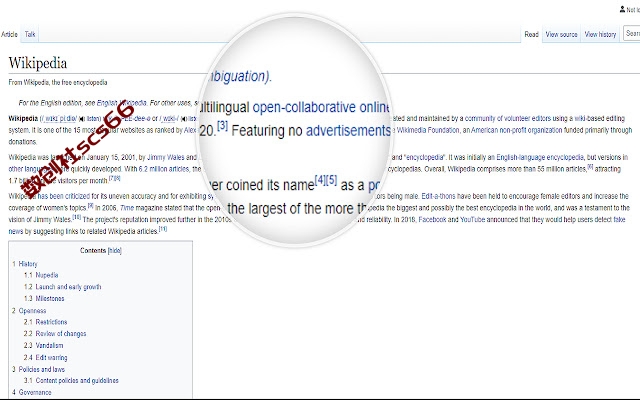Image resolution: width=640 pixels, height=400 pixels.
Task: Follow the 'fake news' link
Action: click(619, 220)
